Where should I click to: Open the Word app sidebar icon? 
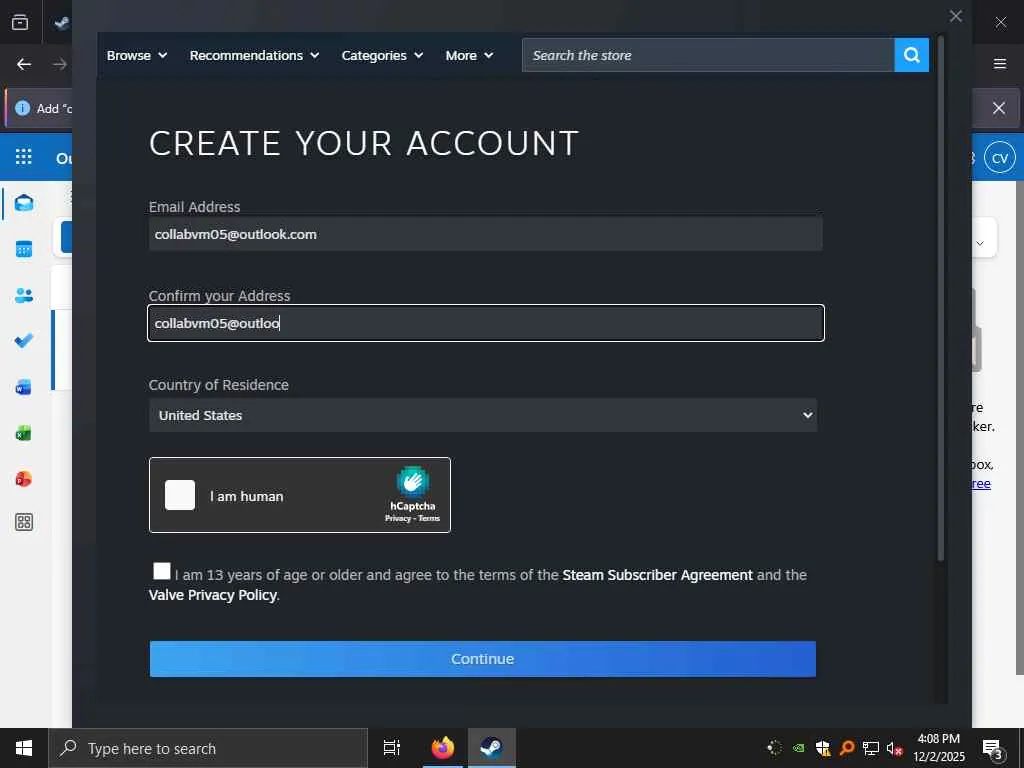(24, 387)
